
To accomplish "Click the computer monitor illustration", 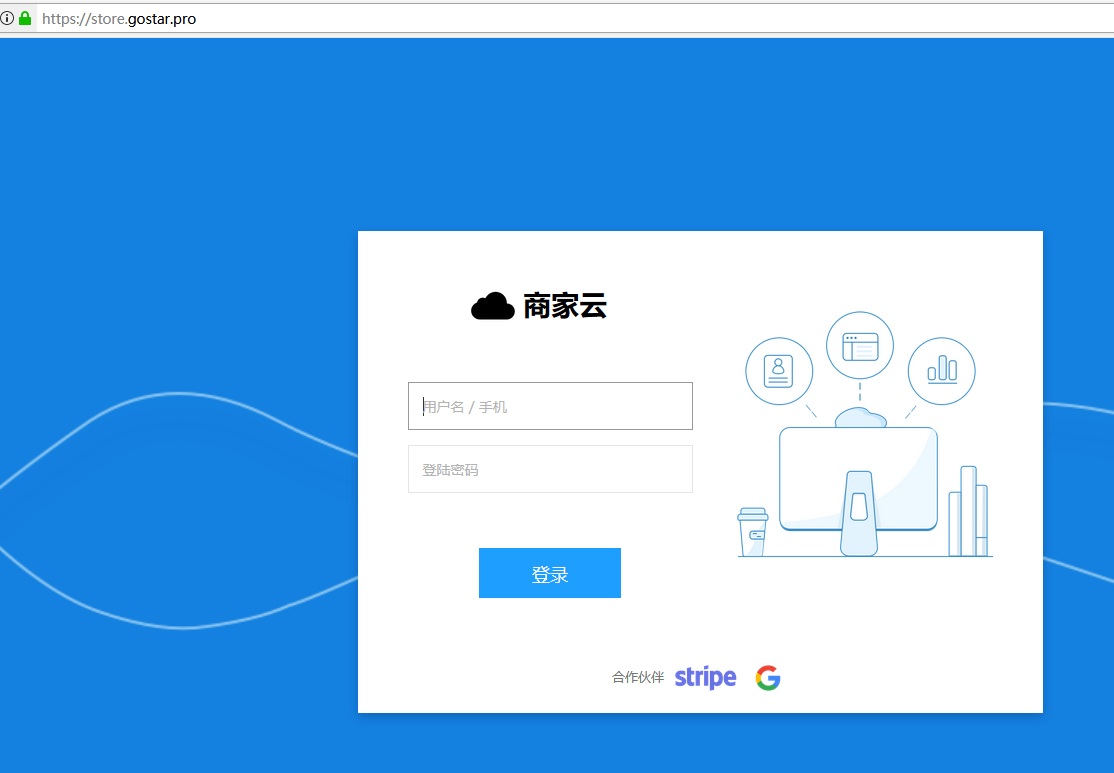I will (x=858, y=490).
